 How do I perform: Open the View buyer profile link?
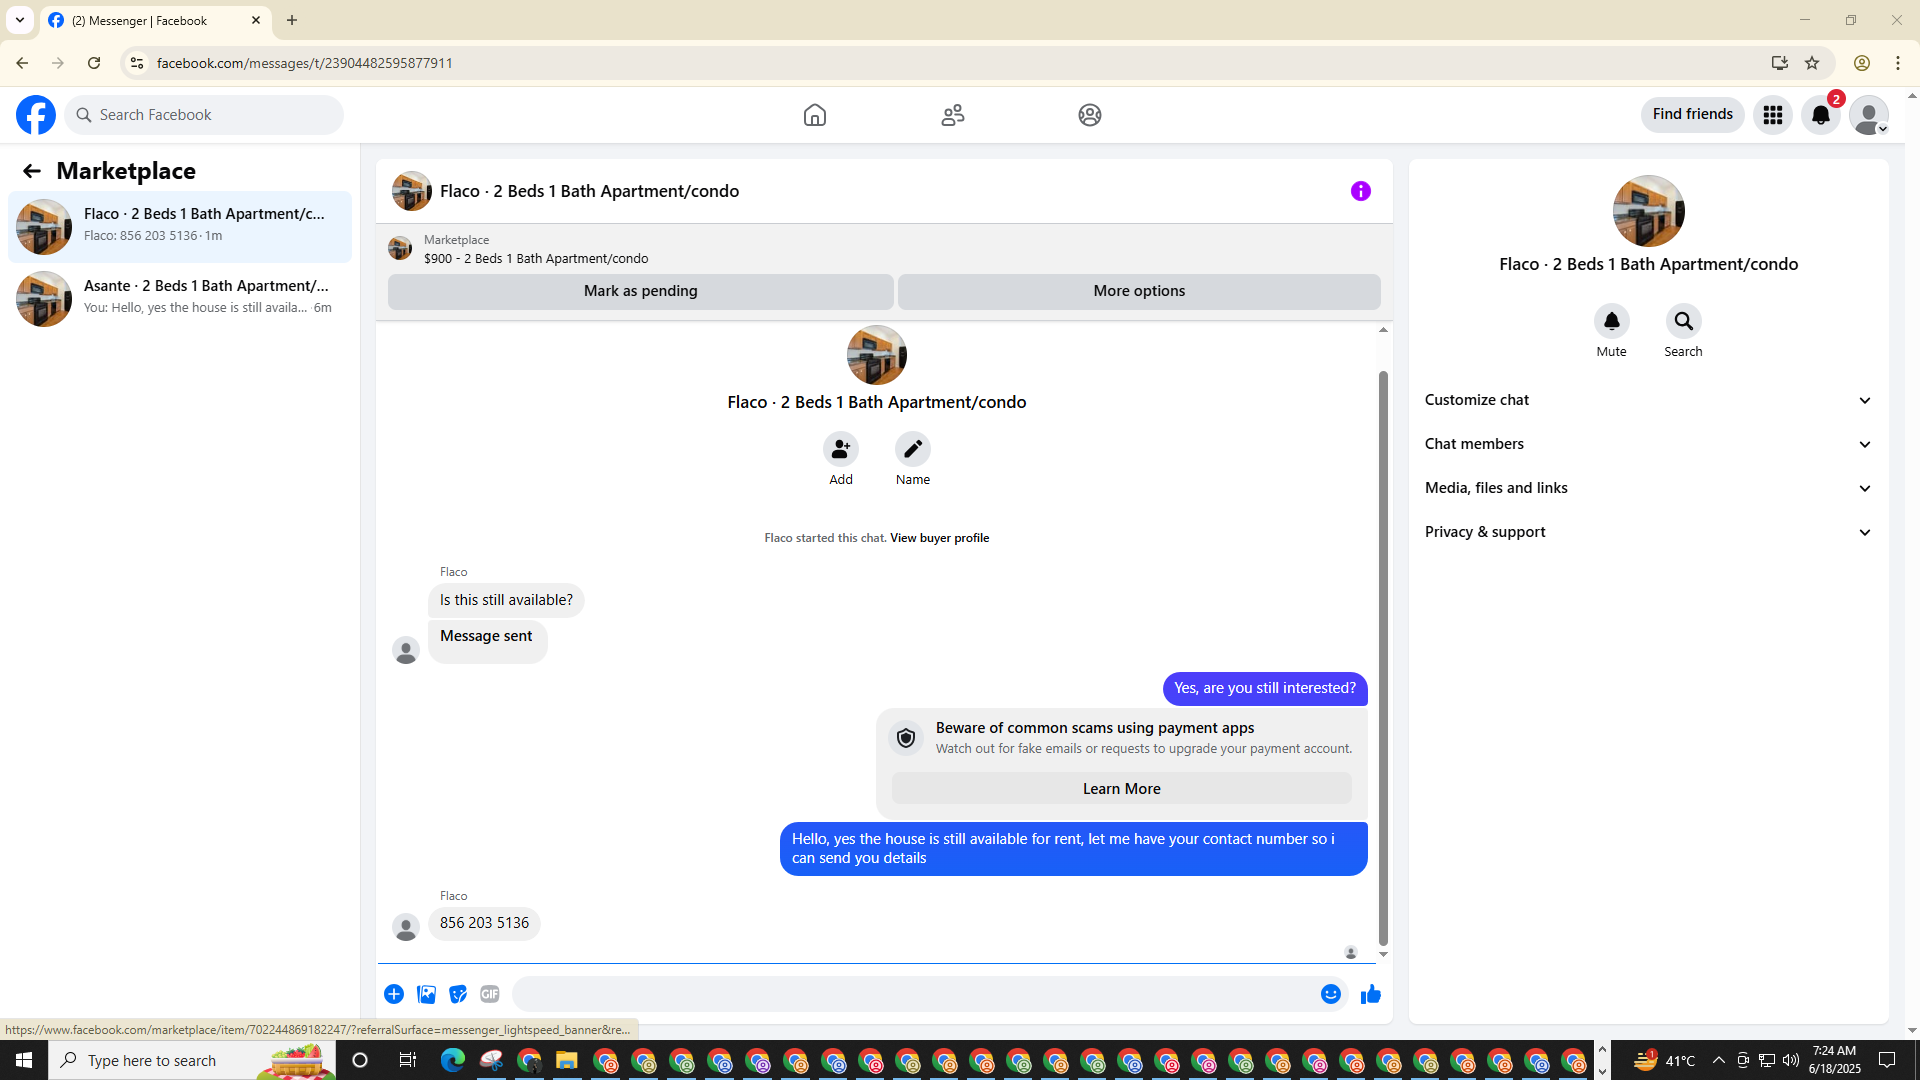(939, 538)
